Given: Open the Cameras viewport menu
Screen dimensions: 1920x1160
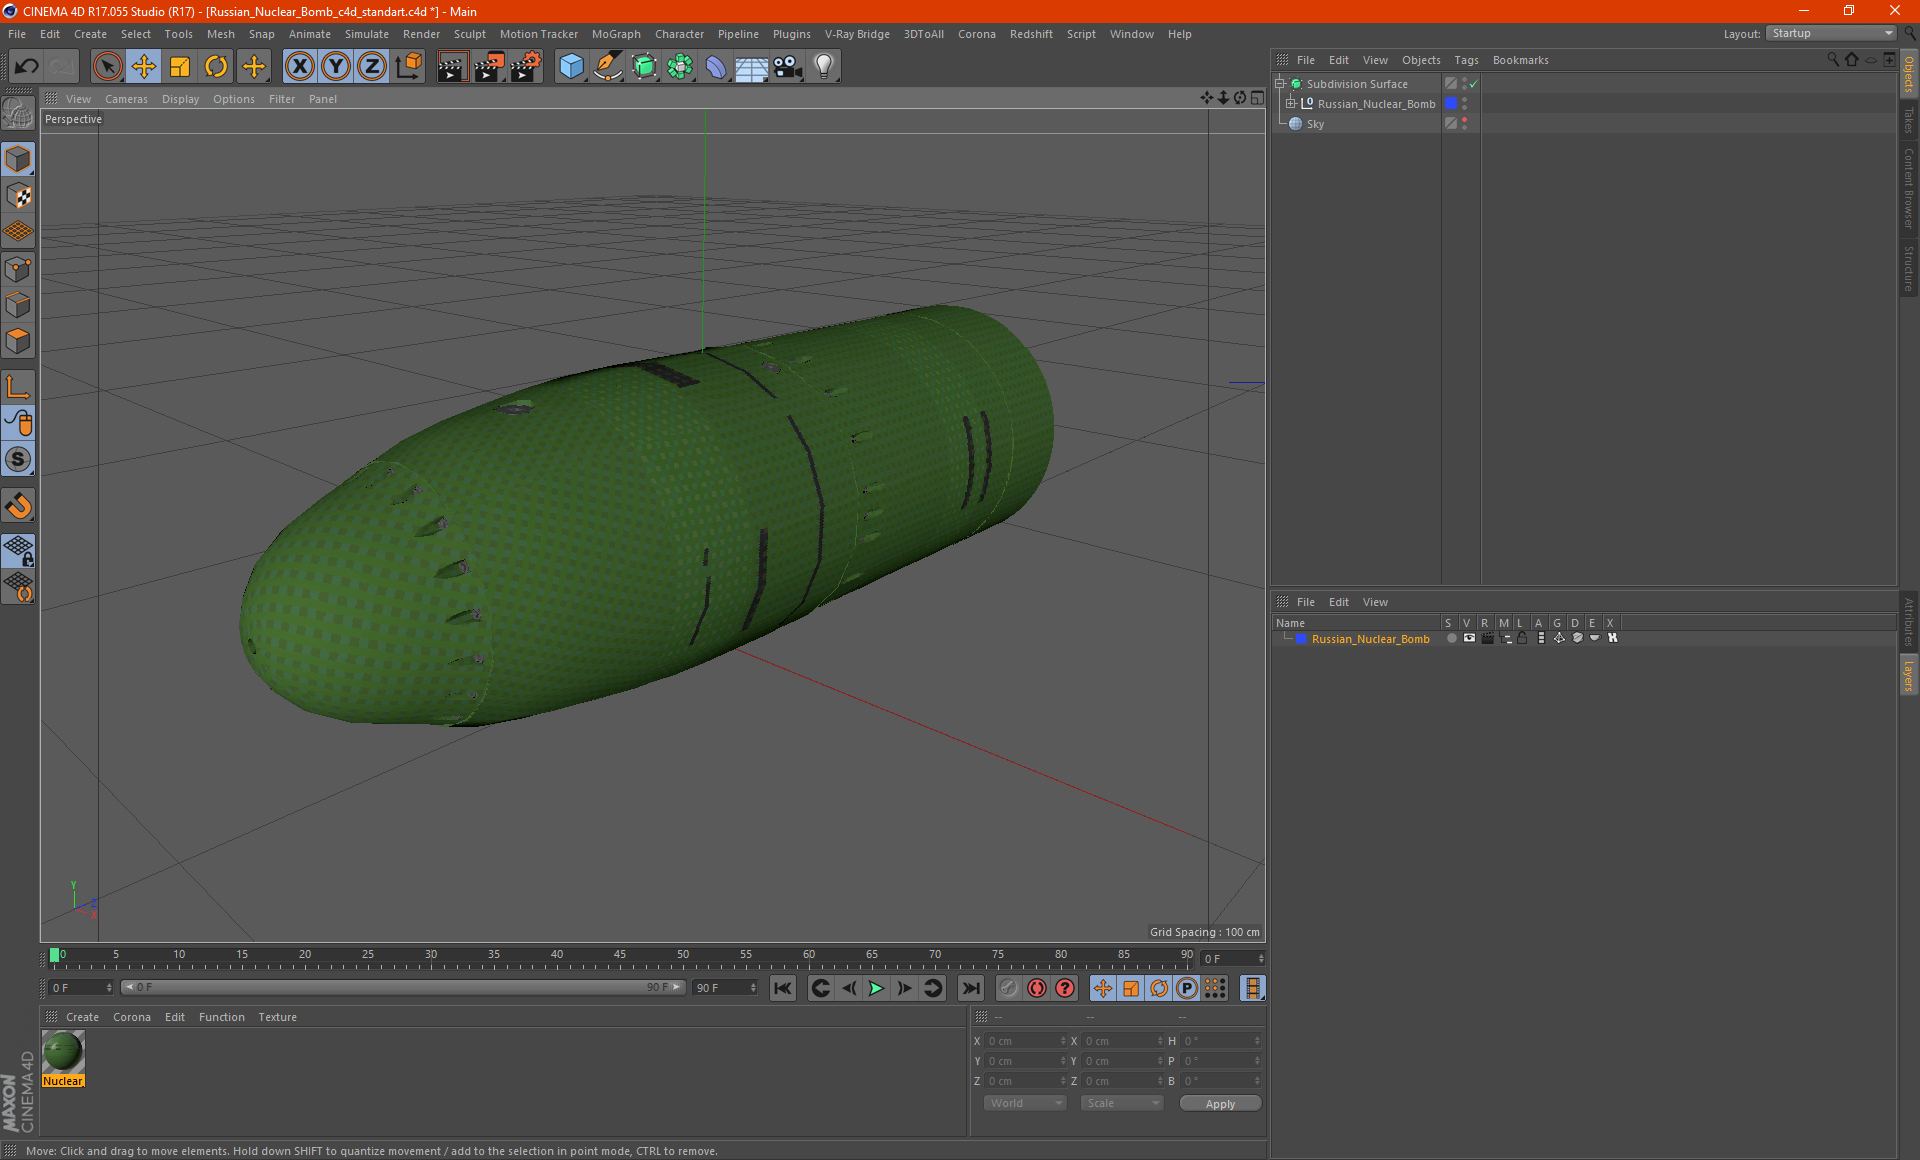Looking at the screenshot, I should pyautogui.click(x=126, y=99).
